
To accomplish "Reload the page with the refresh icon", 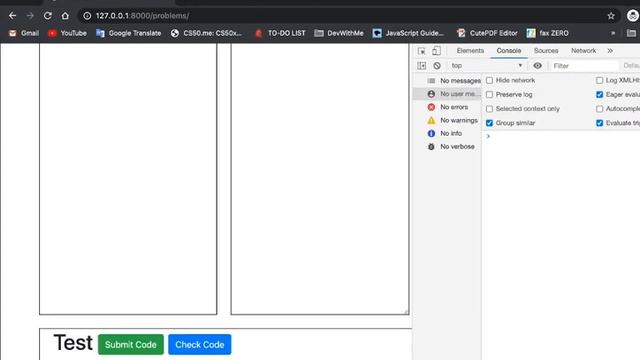I will pos(48,16).
